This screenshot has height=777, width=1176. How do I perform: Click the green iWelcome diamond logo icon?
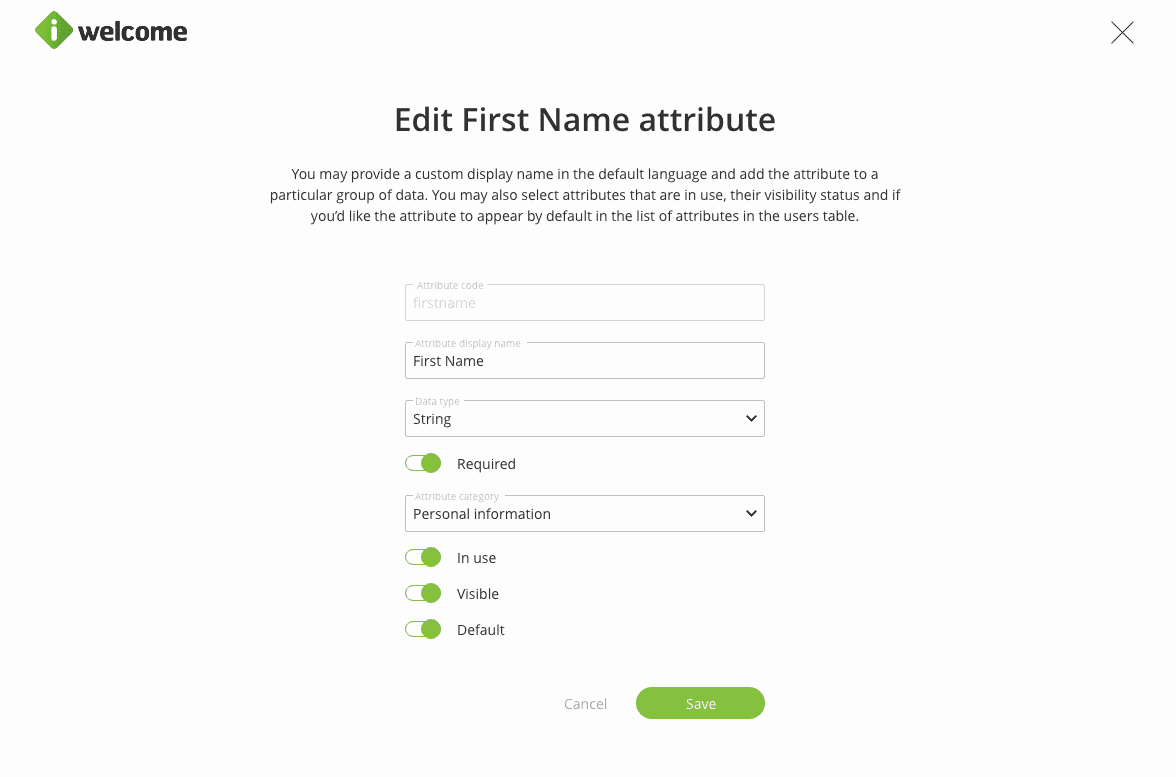pos(54,30)
